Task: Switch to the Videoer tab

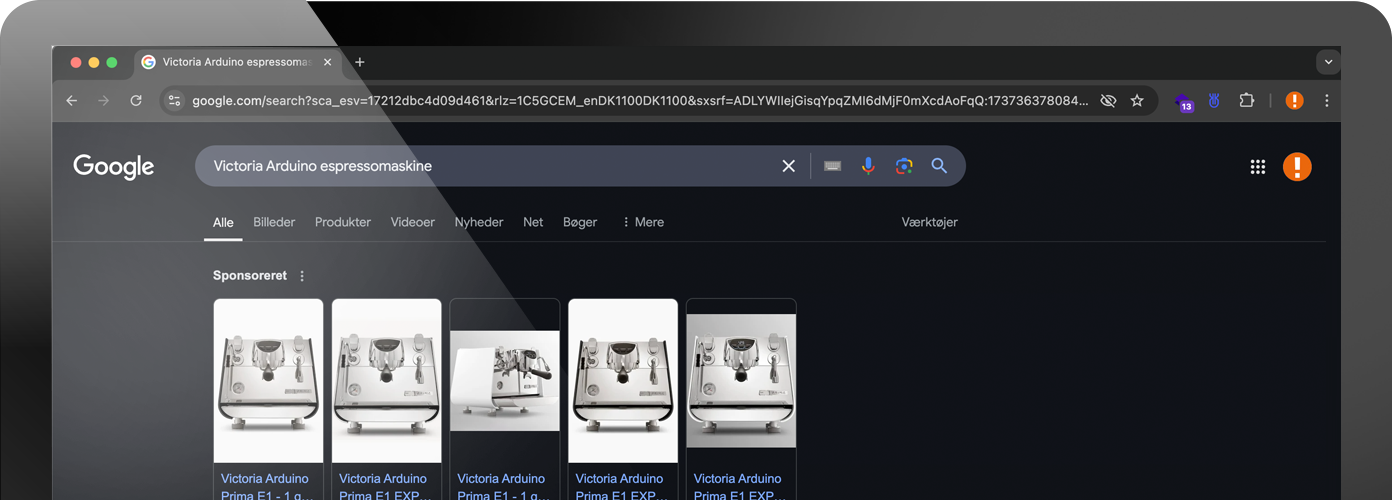Action: click(x=413, y=222)
